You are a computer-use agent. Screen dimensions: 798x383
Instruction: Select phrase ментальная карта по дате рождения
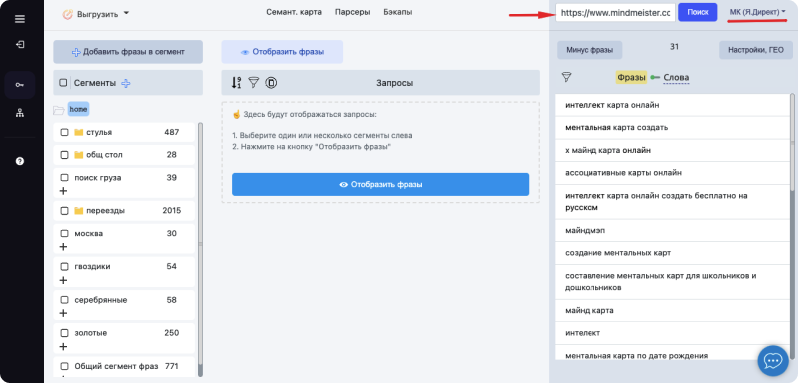(x=672, y=352)
